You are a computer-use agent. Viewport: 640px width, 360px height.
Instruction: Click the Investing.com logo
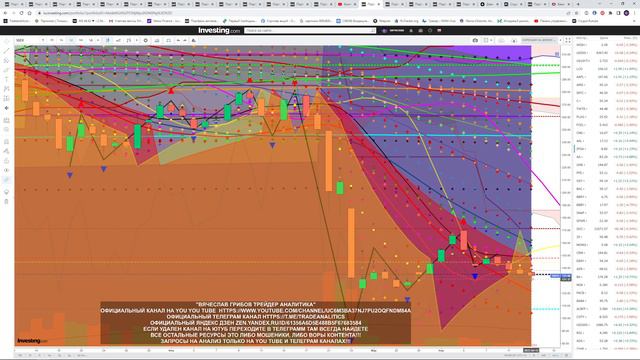click(x=219, y=31)
